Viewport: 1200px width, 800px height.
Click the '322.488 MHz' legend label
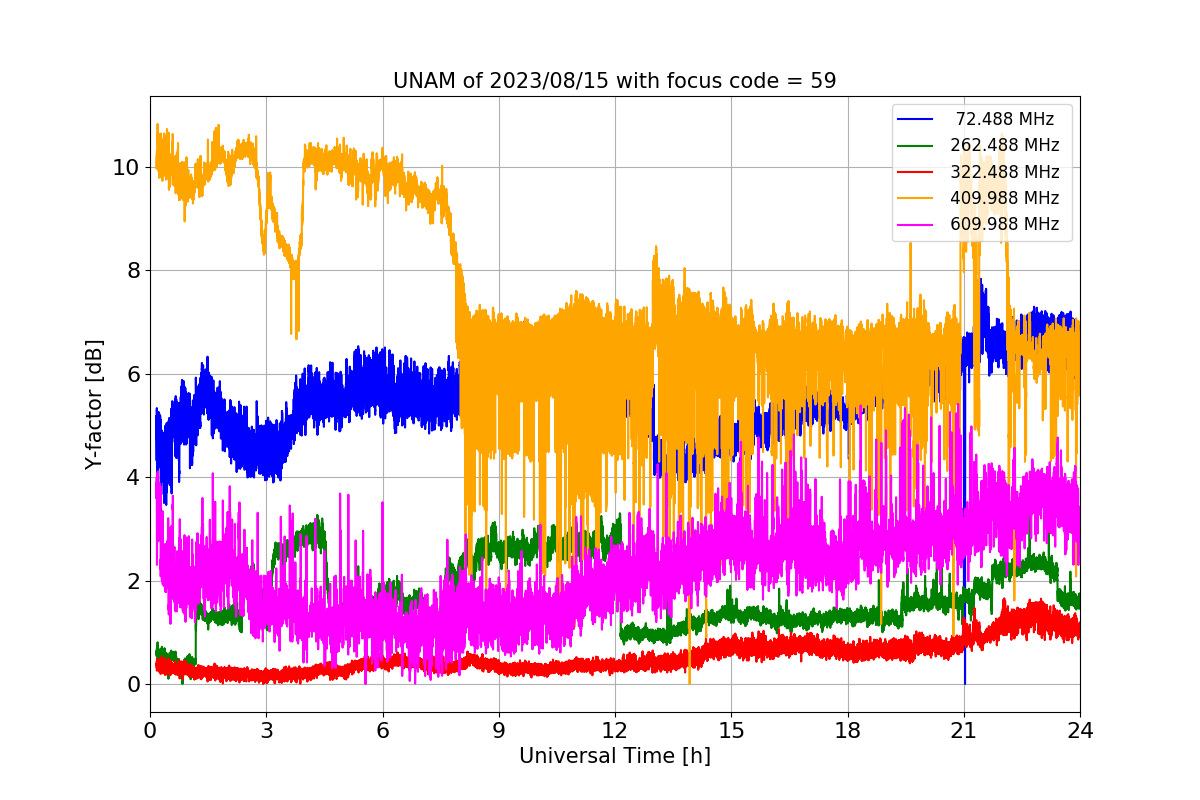click(x=1005, y=171)
